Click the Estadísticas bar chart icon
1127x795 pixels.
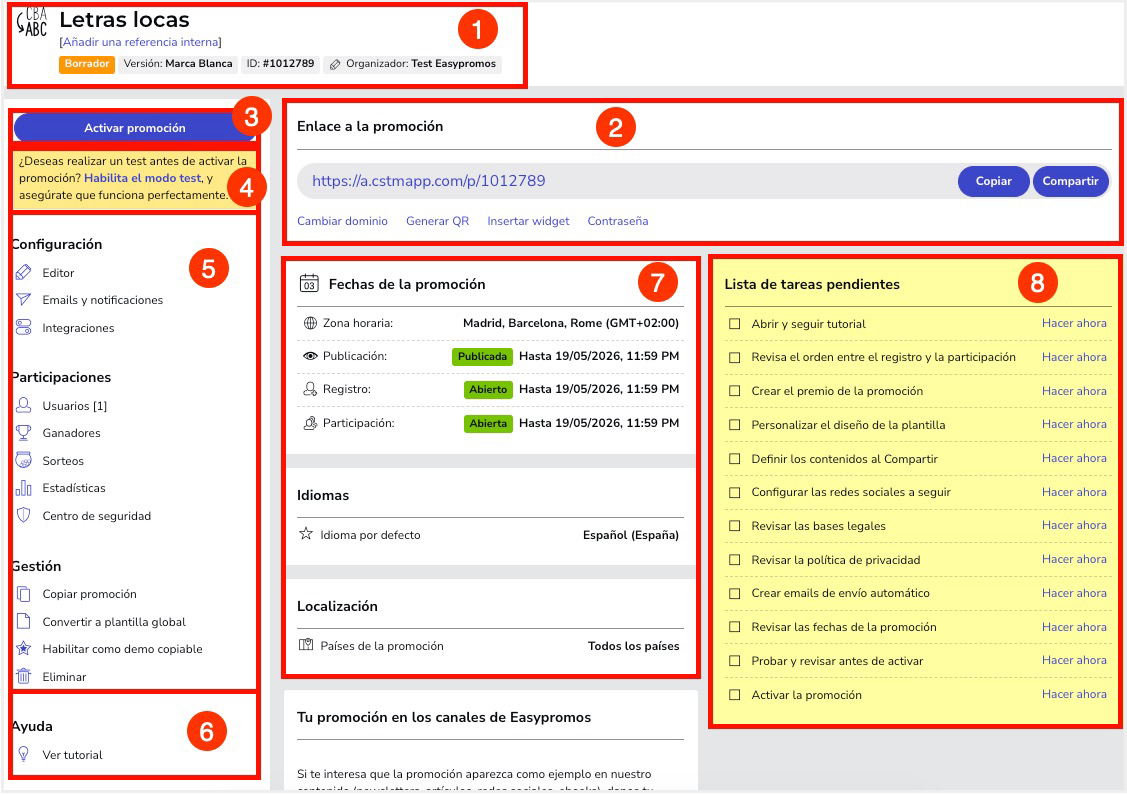pyautogui.click(x=24, y=488)
